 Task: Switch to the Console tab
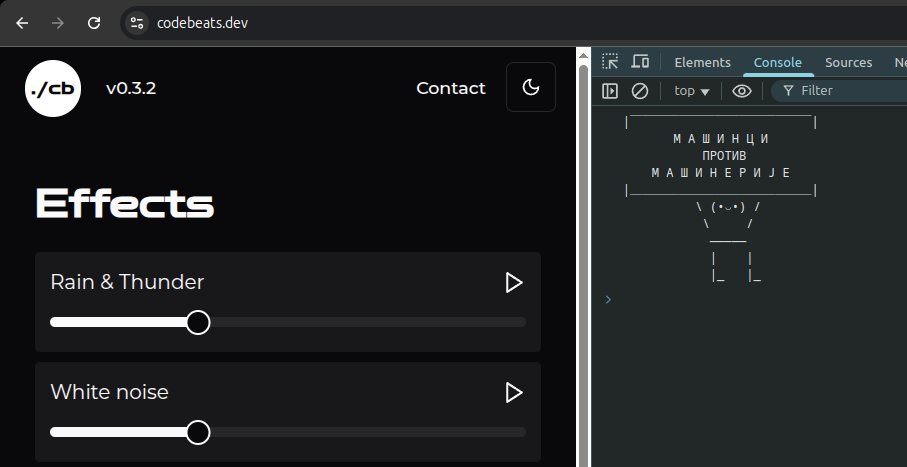click(x=777, y=62)
